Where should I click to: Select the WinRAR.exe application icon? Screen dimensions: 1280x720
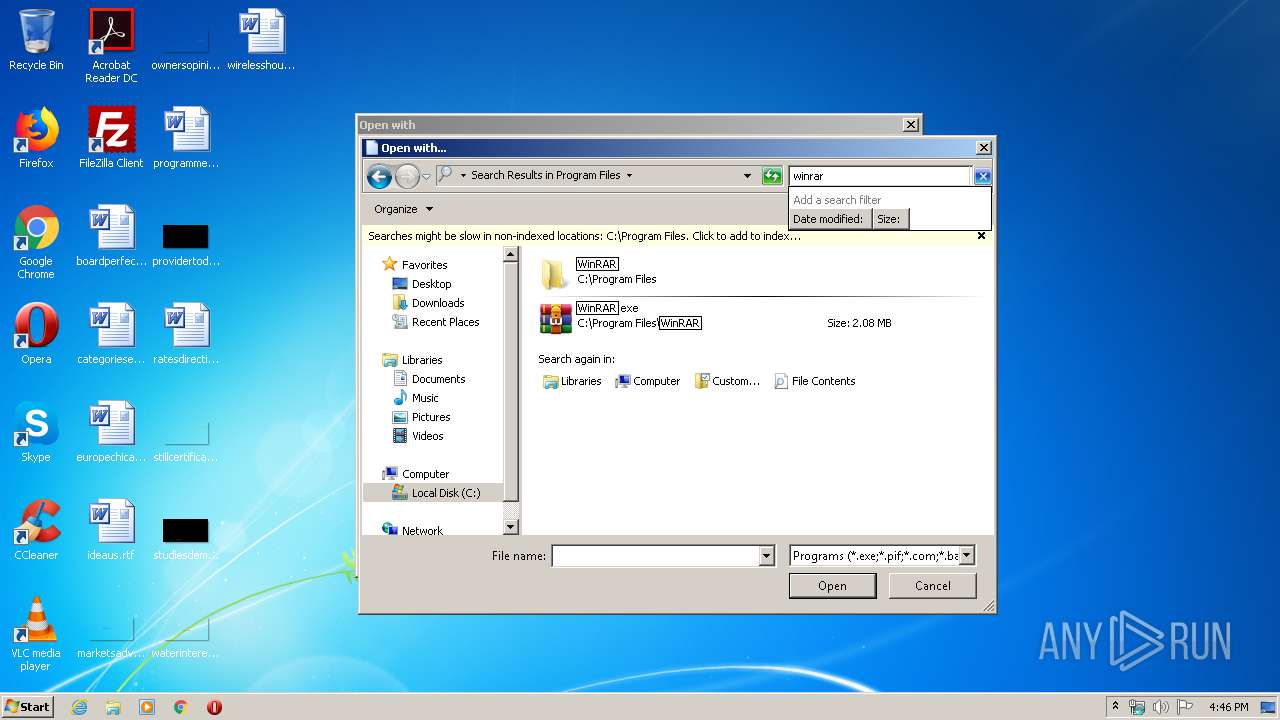(555, 318)
